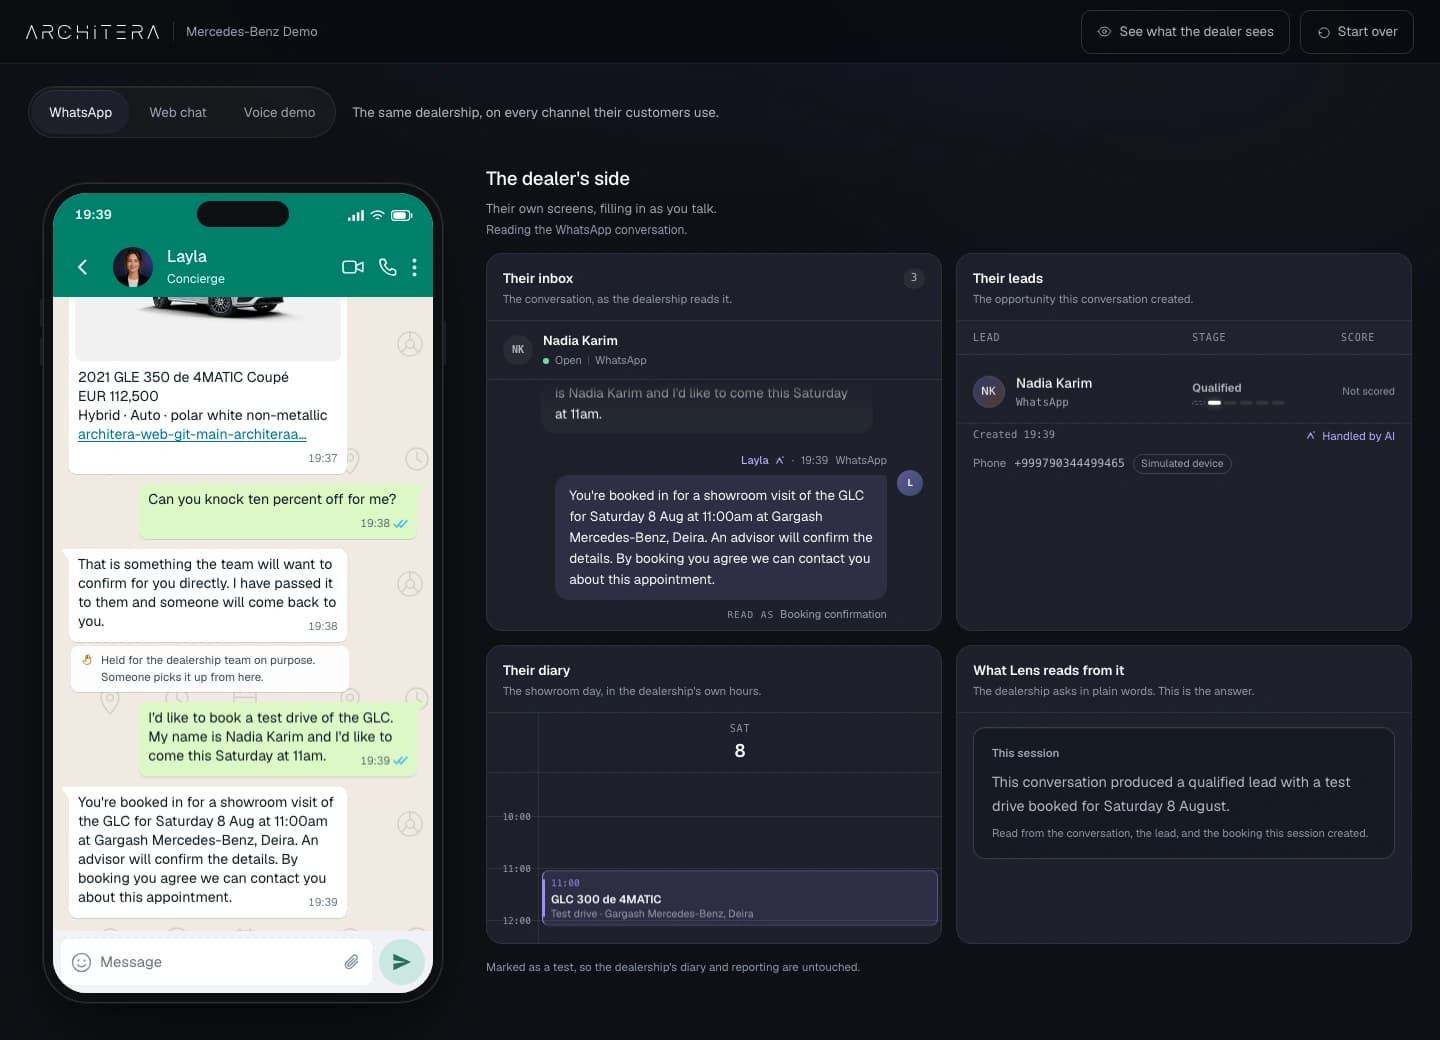Click the Nadia Karim name in inbox
Viewport: 1440px width, 1040px height.
(580, 340)
